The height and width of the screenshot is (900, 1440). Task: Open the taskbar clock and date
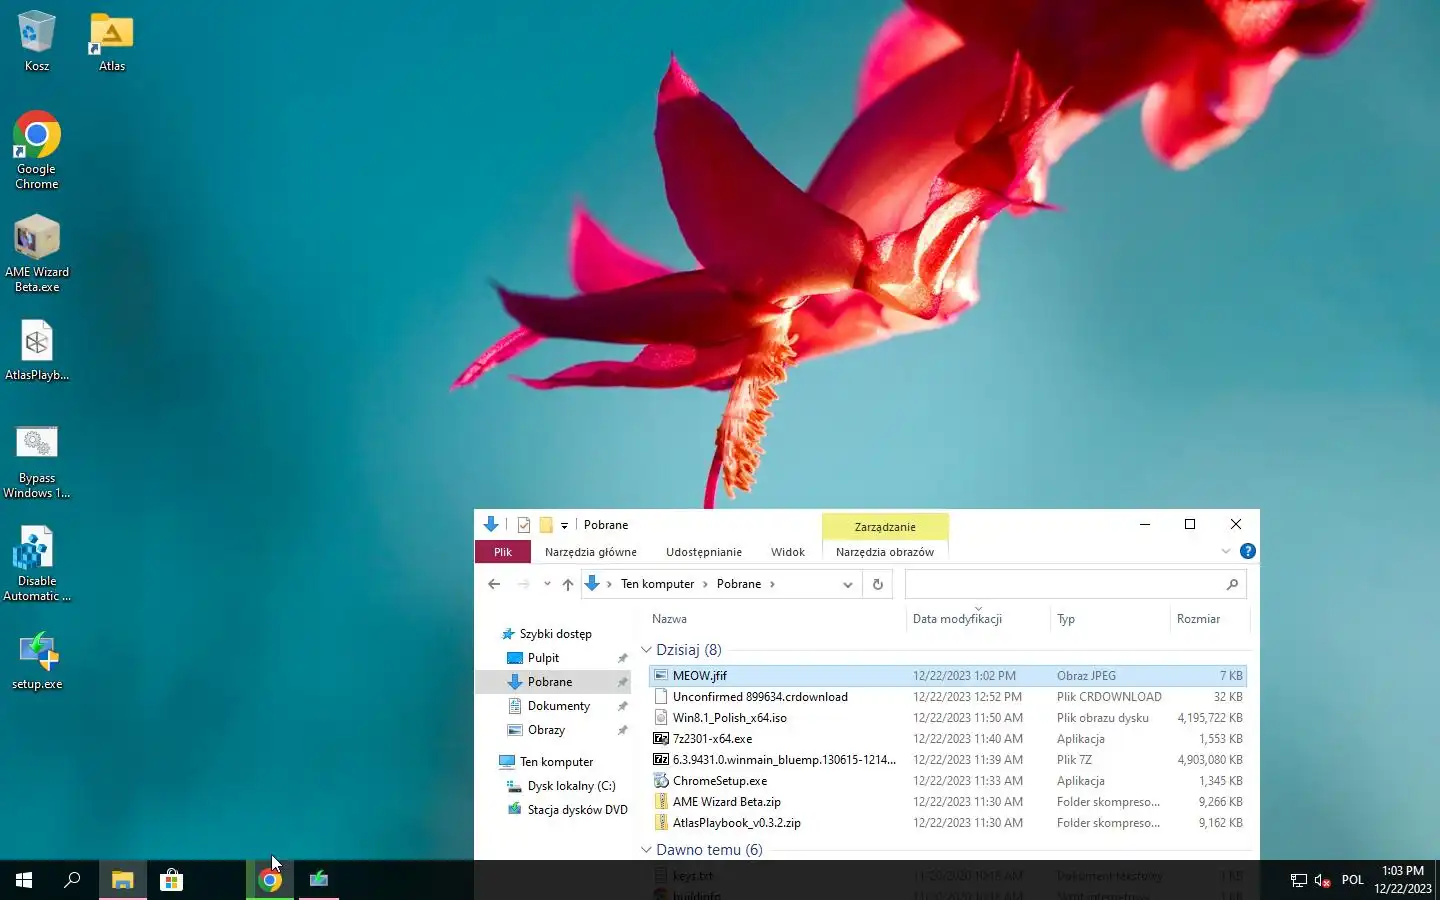click(x=1402, y=880)
